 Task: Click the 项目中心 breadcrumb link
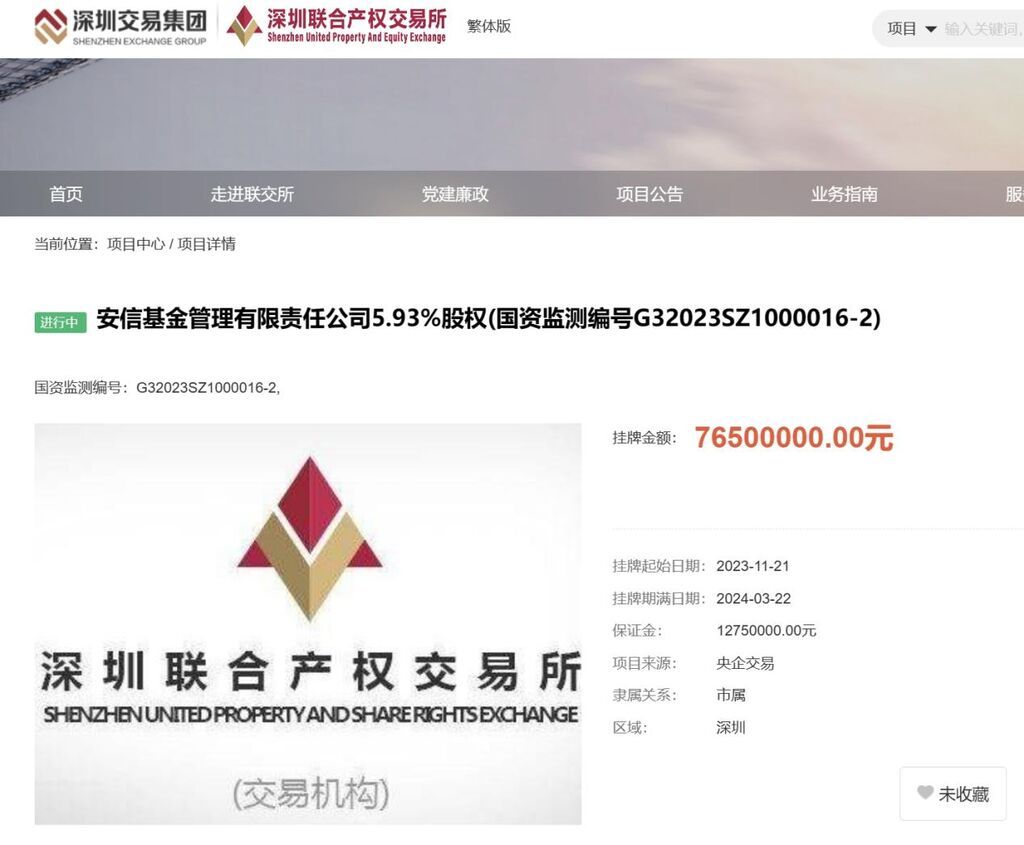tap(136, 244)
